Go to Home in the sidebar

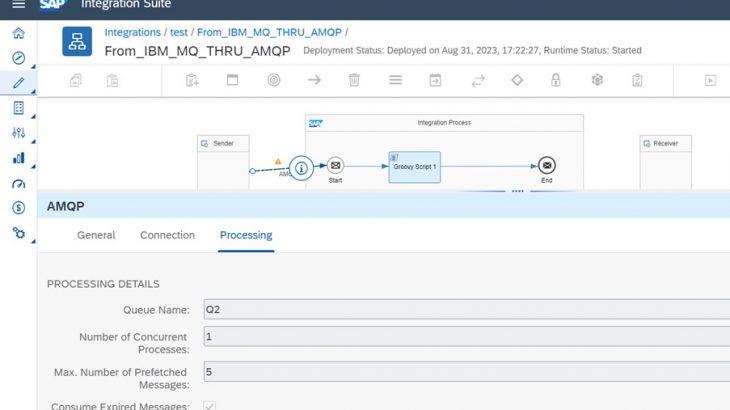[19, 33]
